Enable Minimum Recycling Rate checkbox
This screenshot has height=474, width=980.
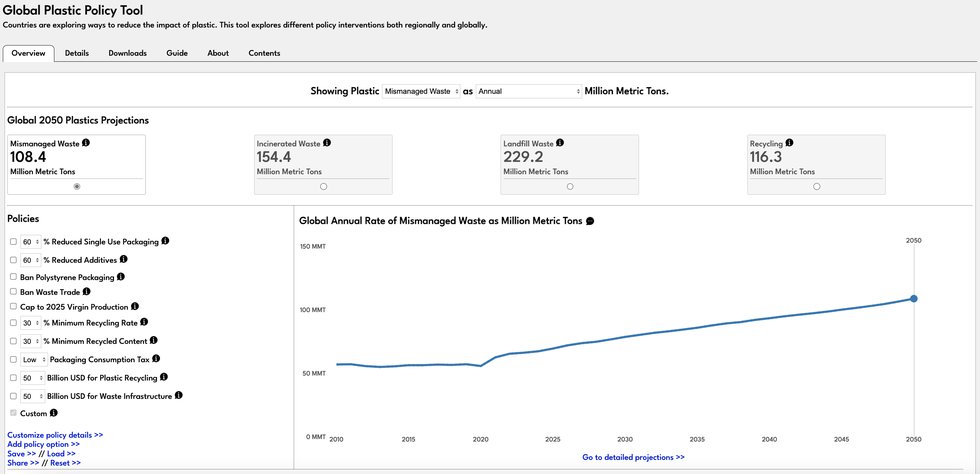pos(14,323)
